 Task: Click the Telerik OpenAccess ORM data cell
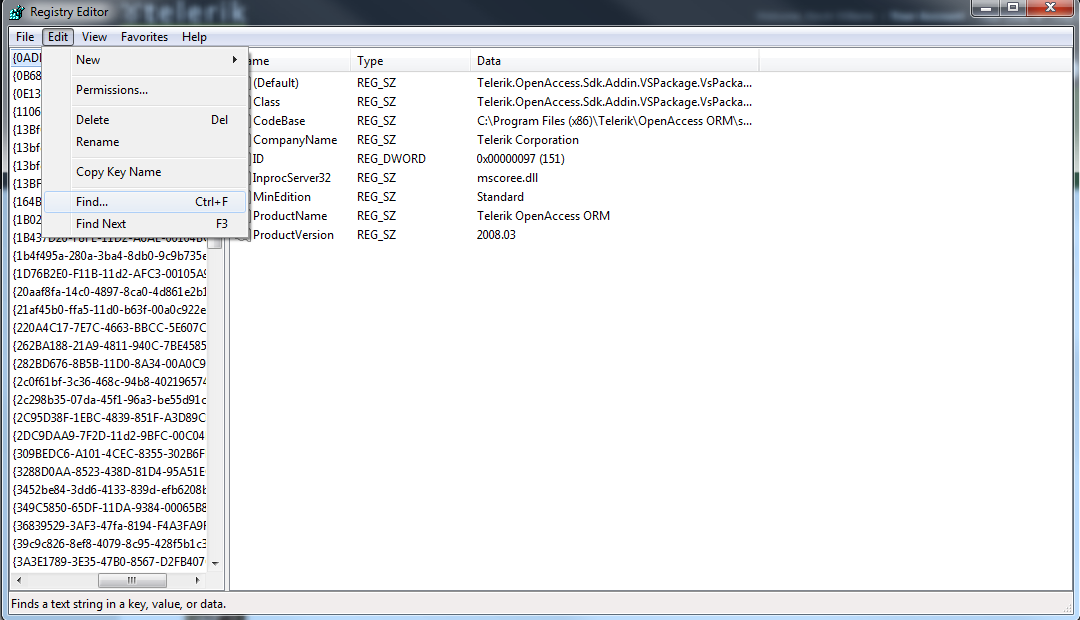pyautogui.click(x=543, y=216)
